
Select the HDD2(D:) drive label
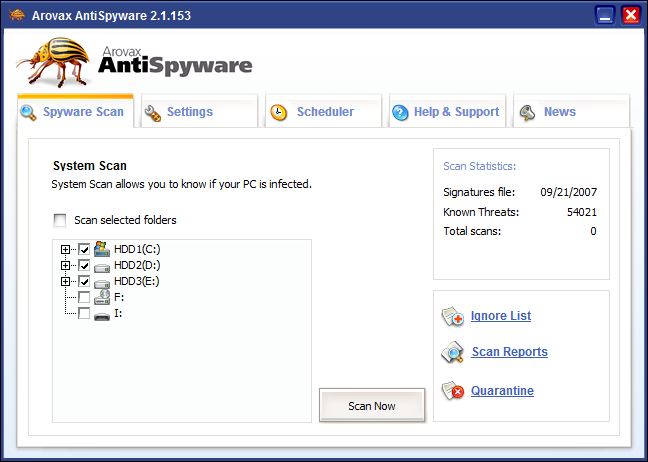(137, 265)
